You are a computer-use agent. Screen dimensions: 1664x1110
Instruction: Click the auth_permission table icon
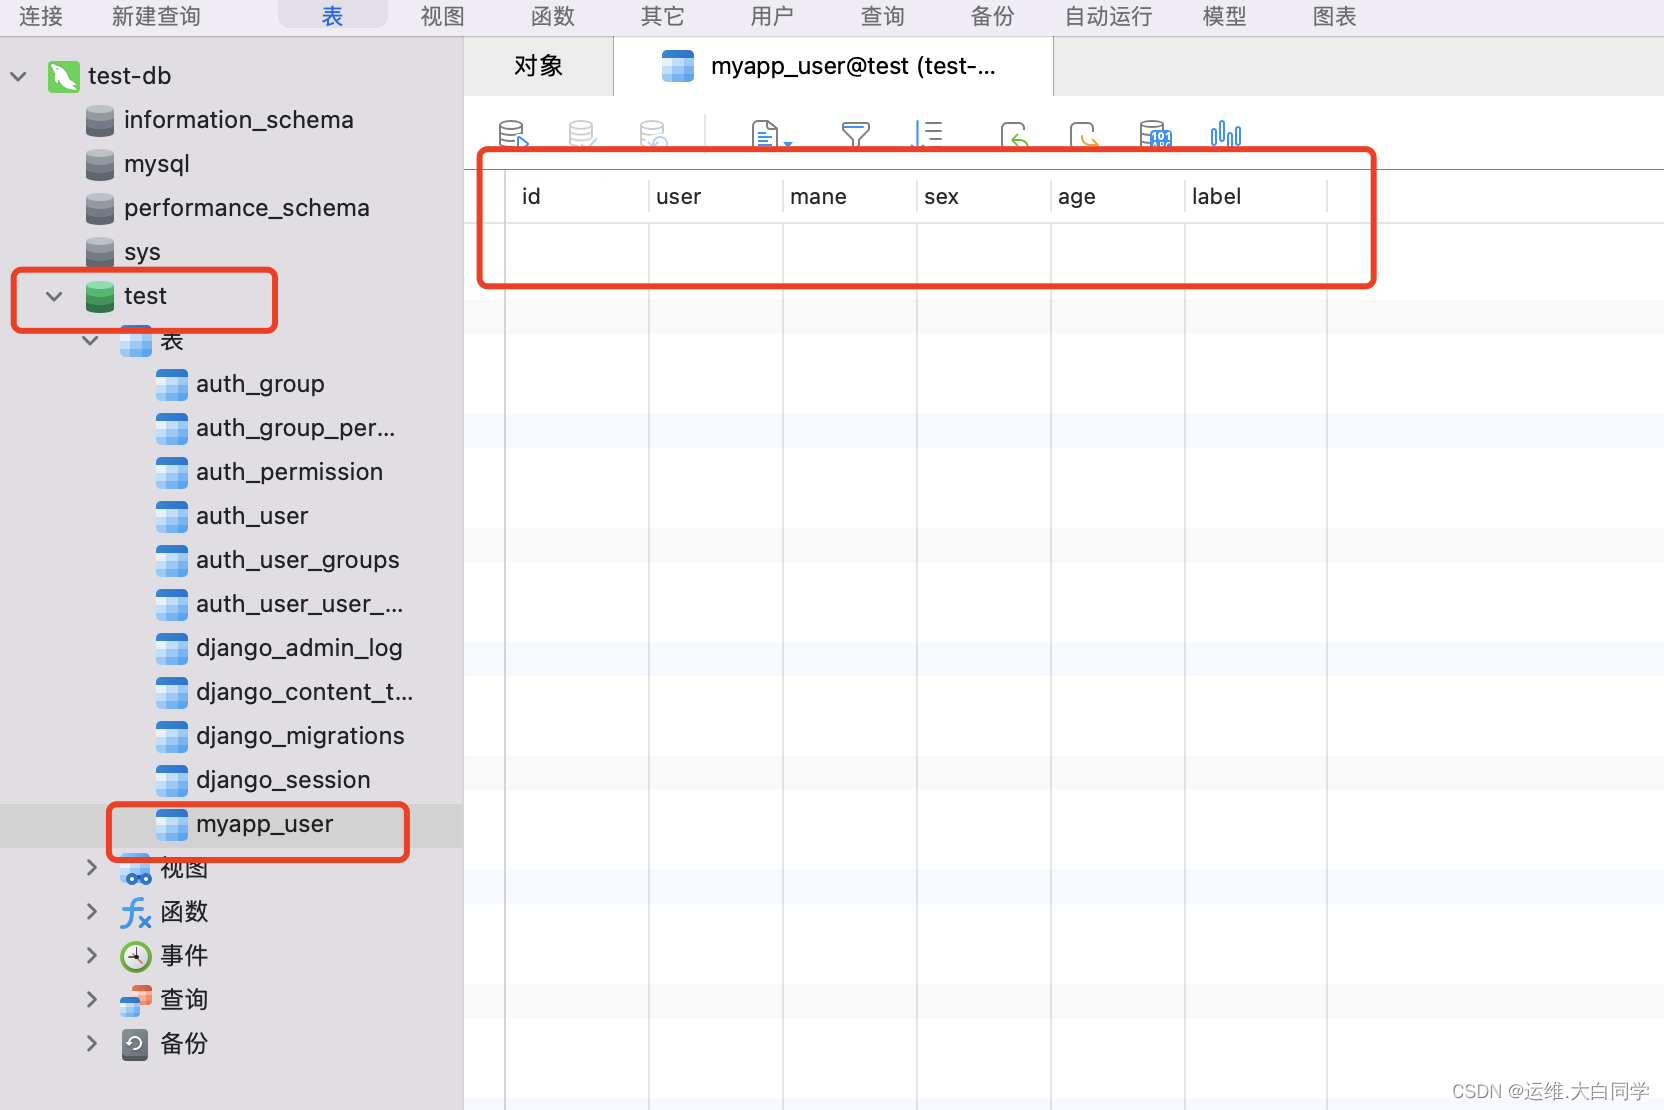pyautogui.click(x=172, y=473)
